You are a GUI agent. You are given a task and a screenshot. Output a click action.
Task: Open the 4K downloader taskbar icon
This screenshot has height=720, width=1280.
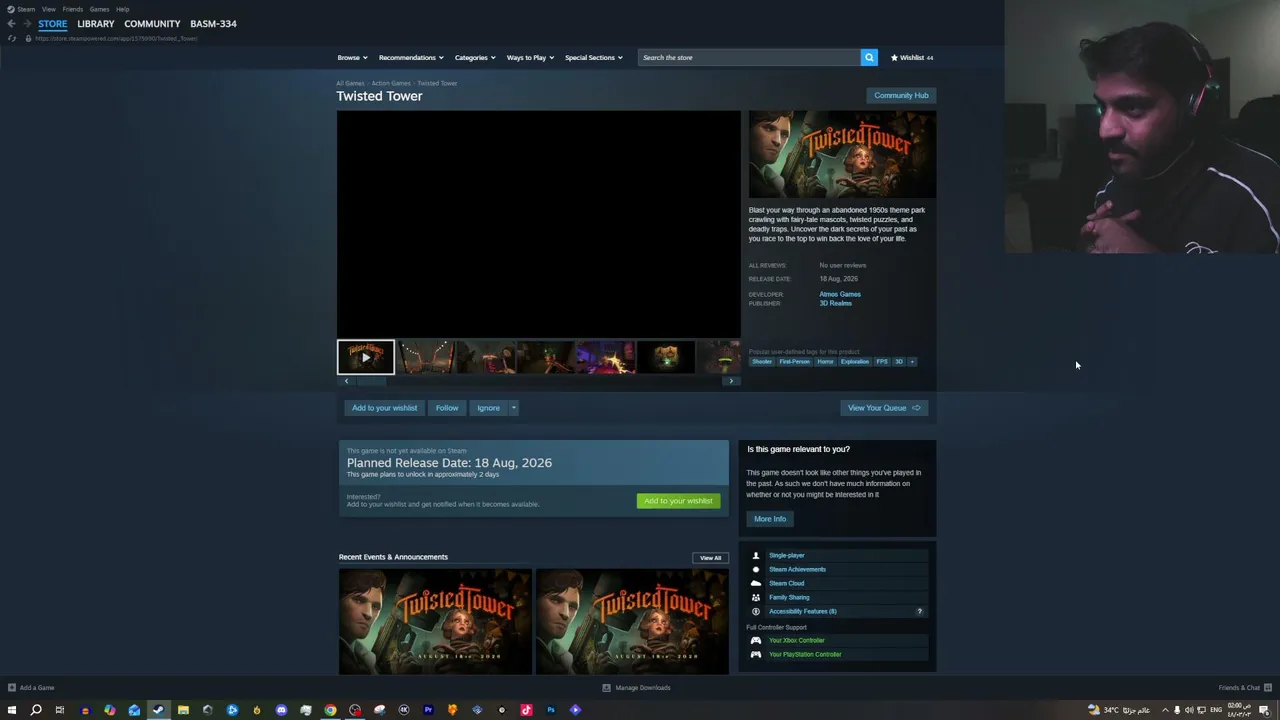coord(404,710)
